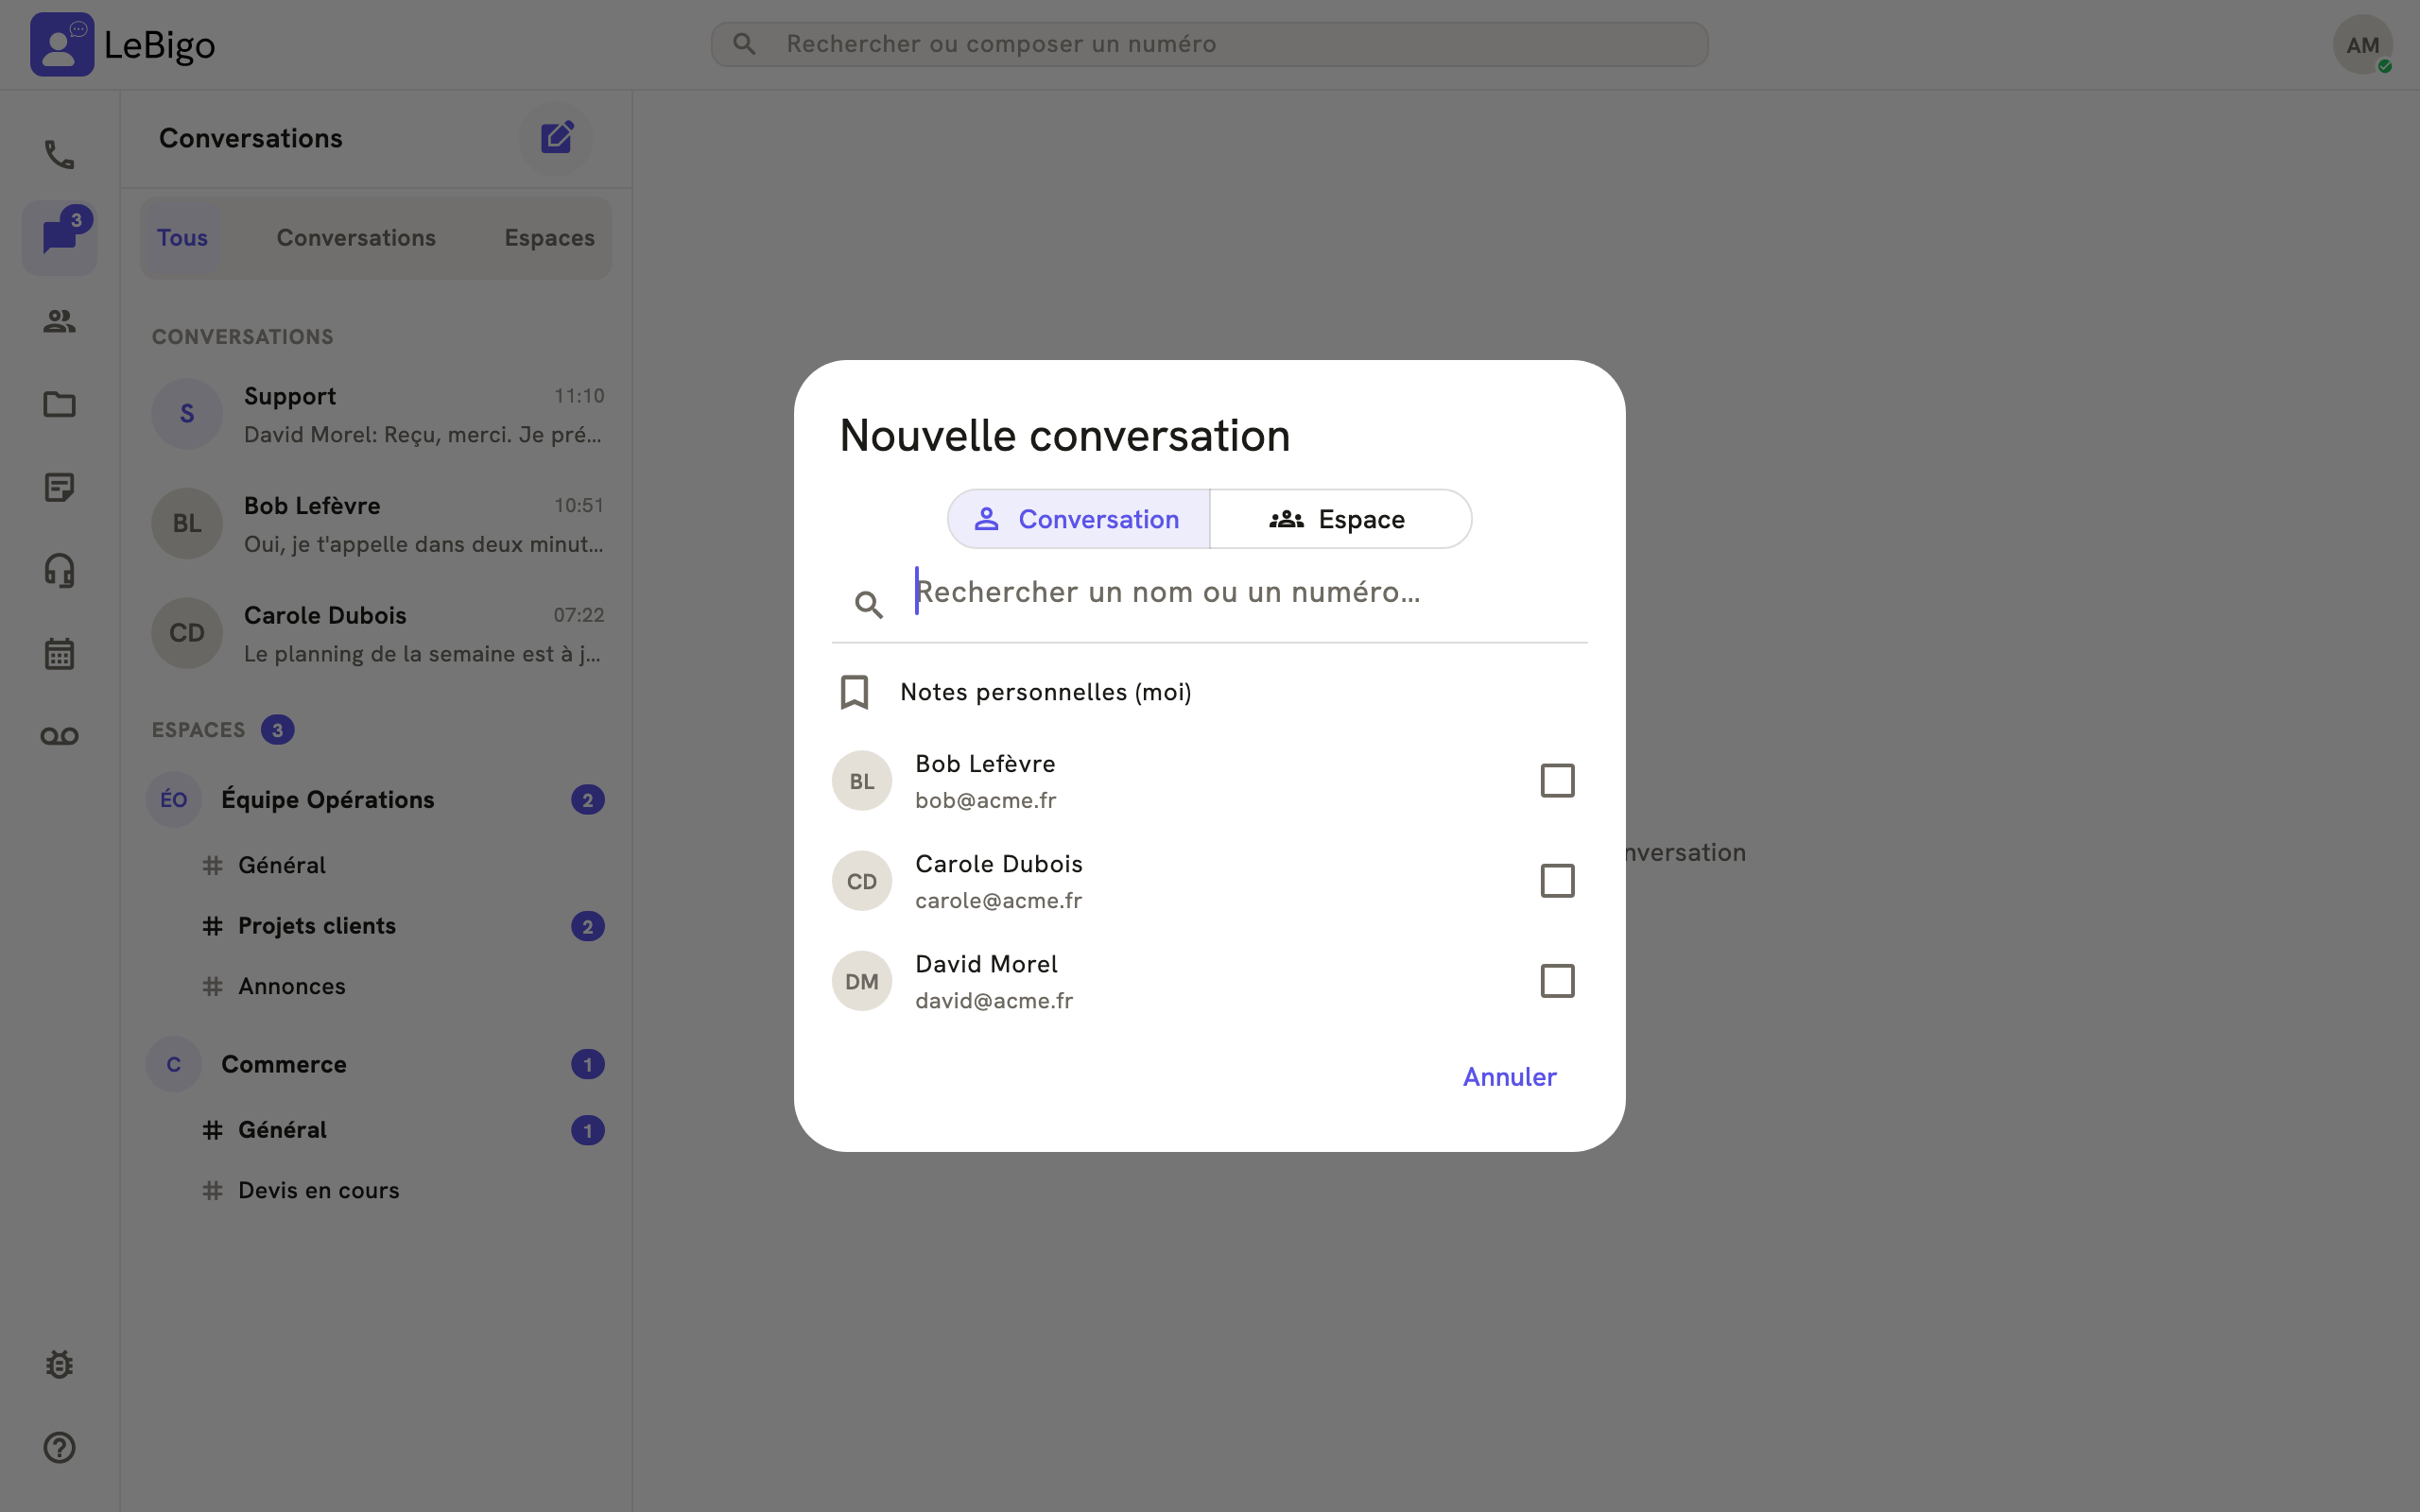Click the Rechercher ou composer un numéro field
The image size is (2420, 1512).
pos(1209,44)
